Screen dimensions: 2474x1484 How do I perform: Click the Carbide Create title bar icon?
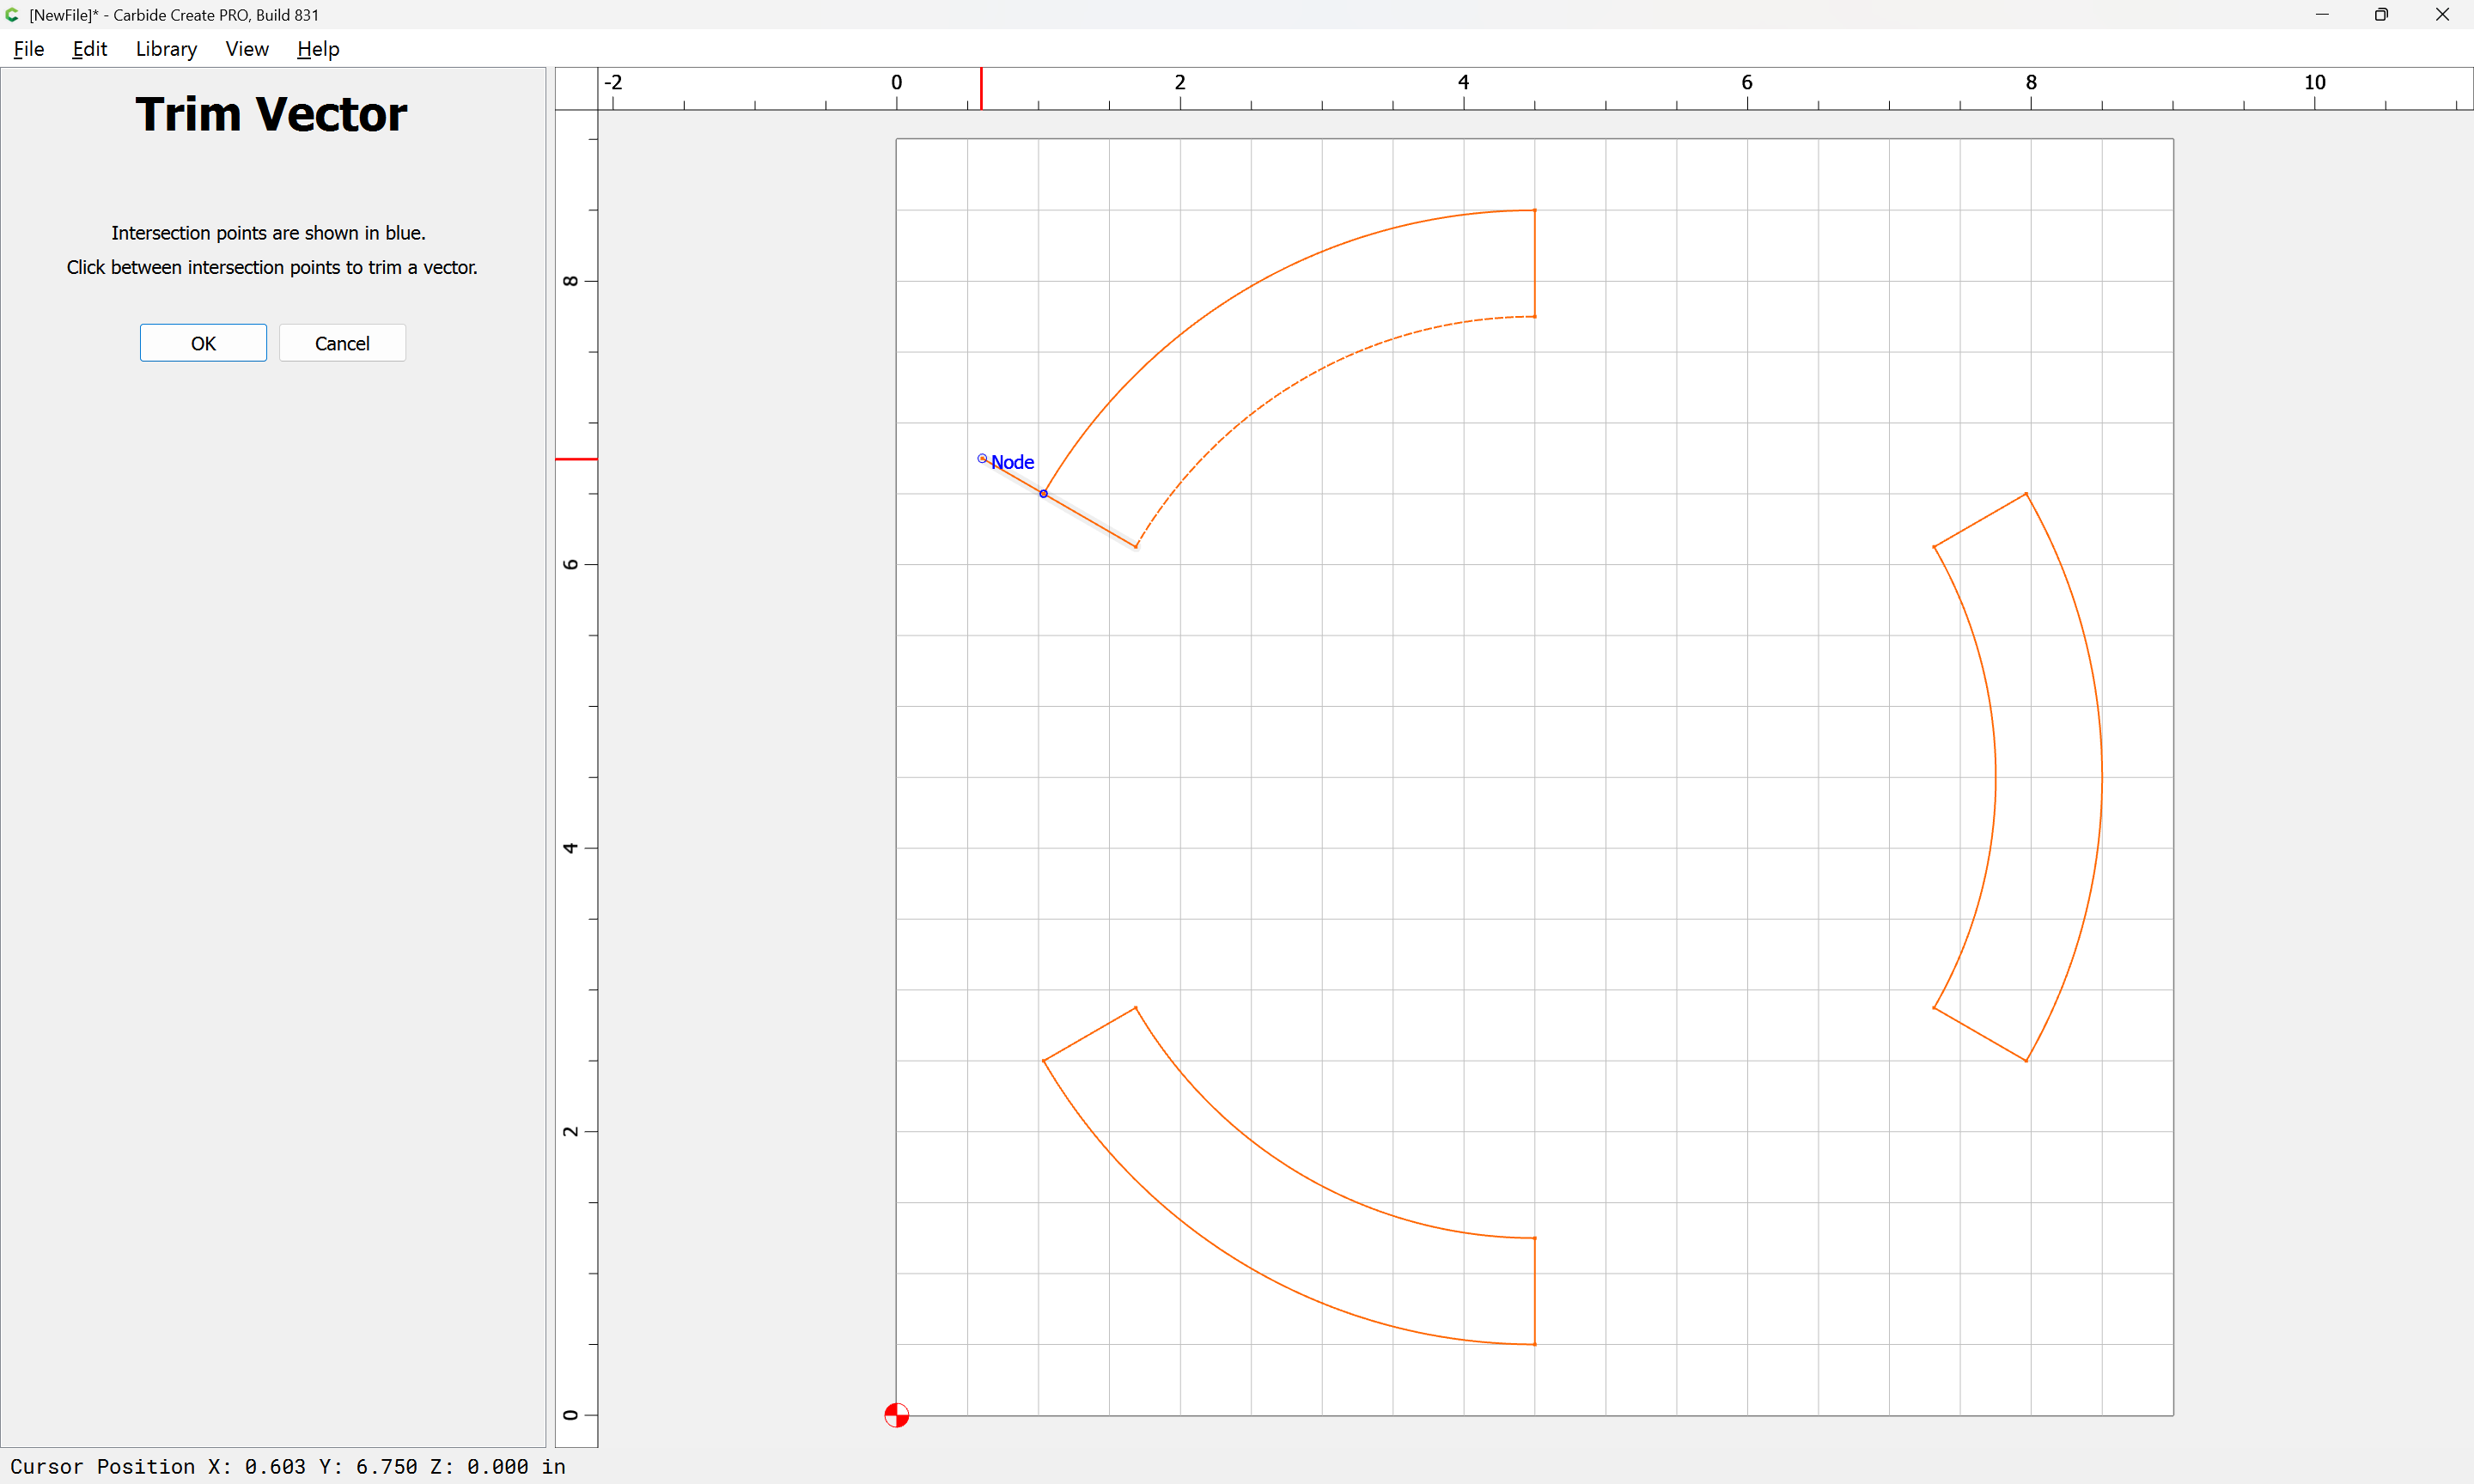[12, 15]
